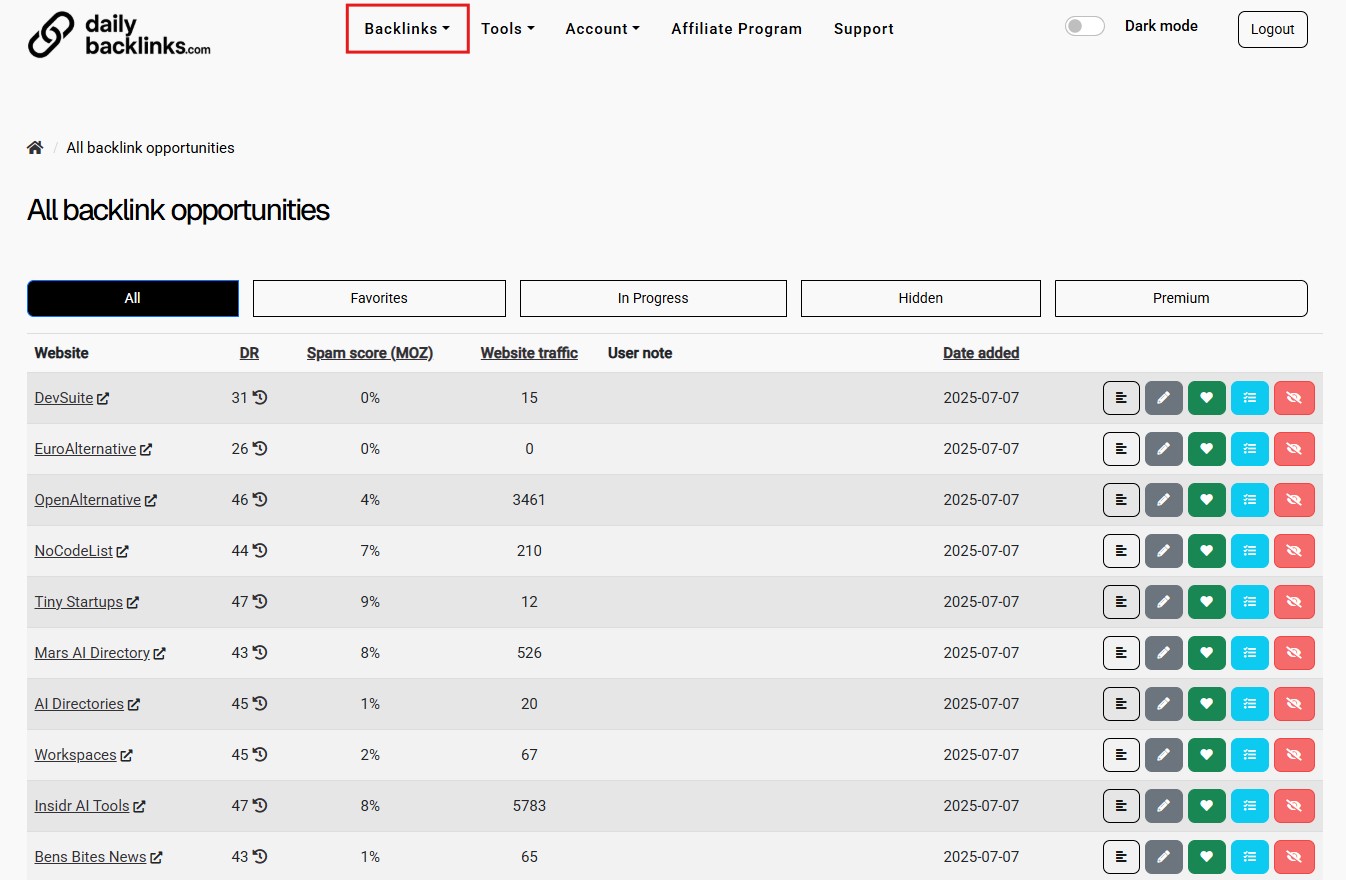Open the Bens Bites News link
Screen dimensions: 1346x880
pyautogui.click(x=98, y=857)
